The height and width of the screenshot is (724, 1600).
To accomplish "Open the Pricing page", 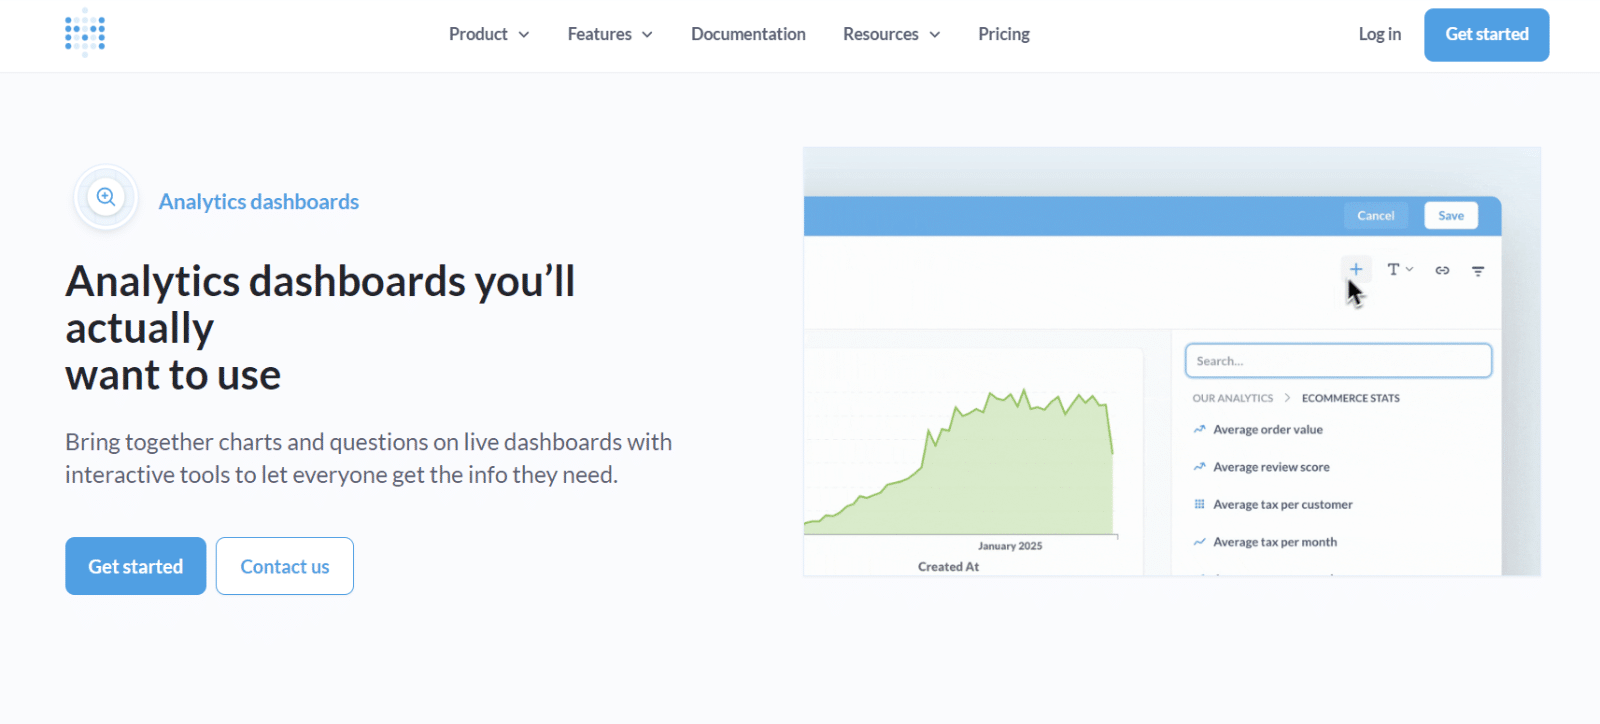I will click(x=1004, y=34).
